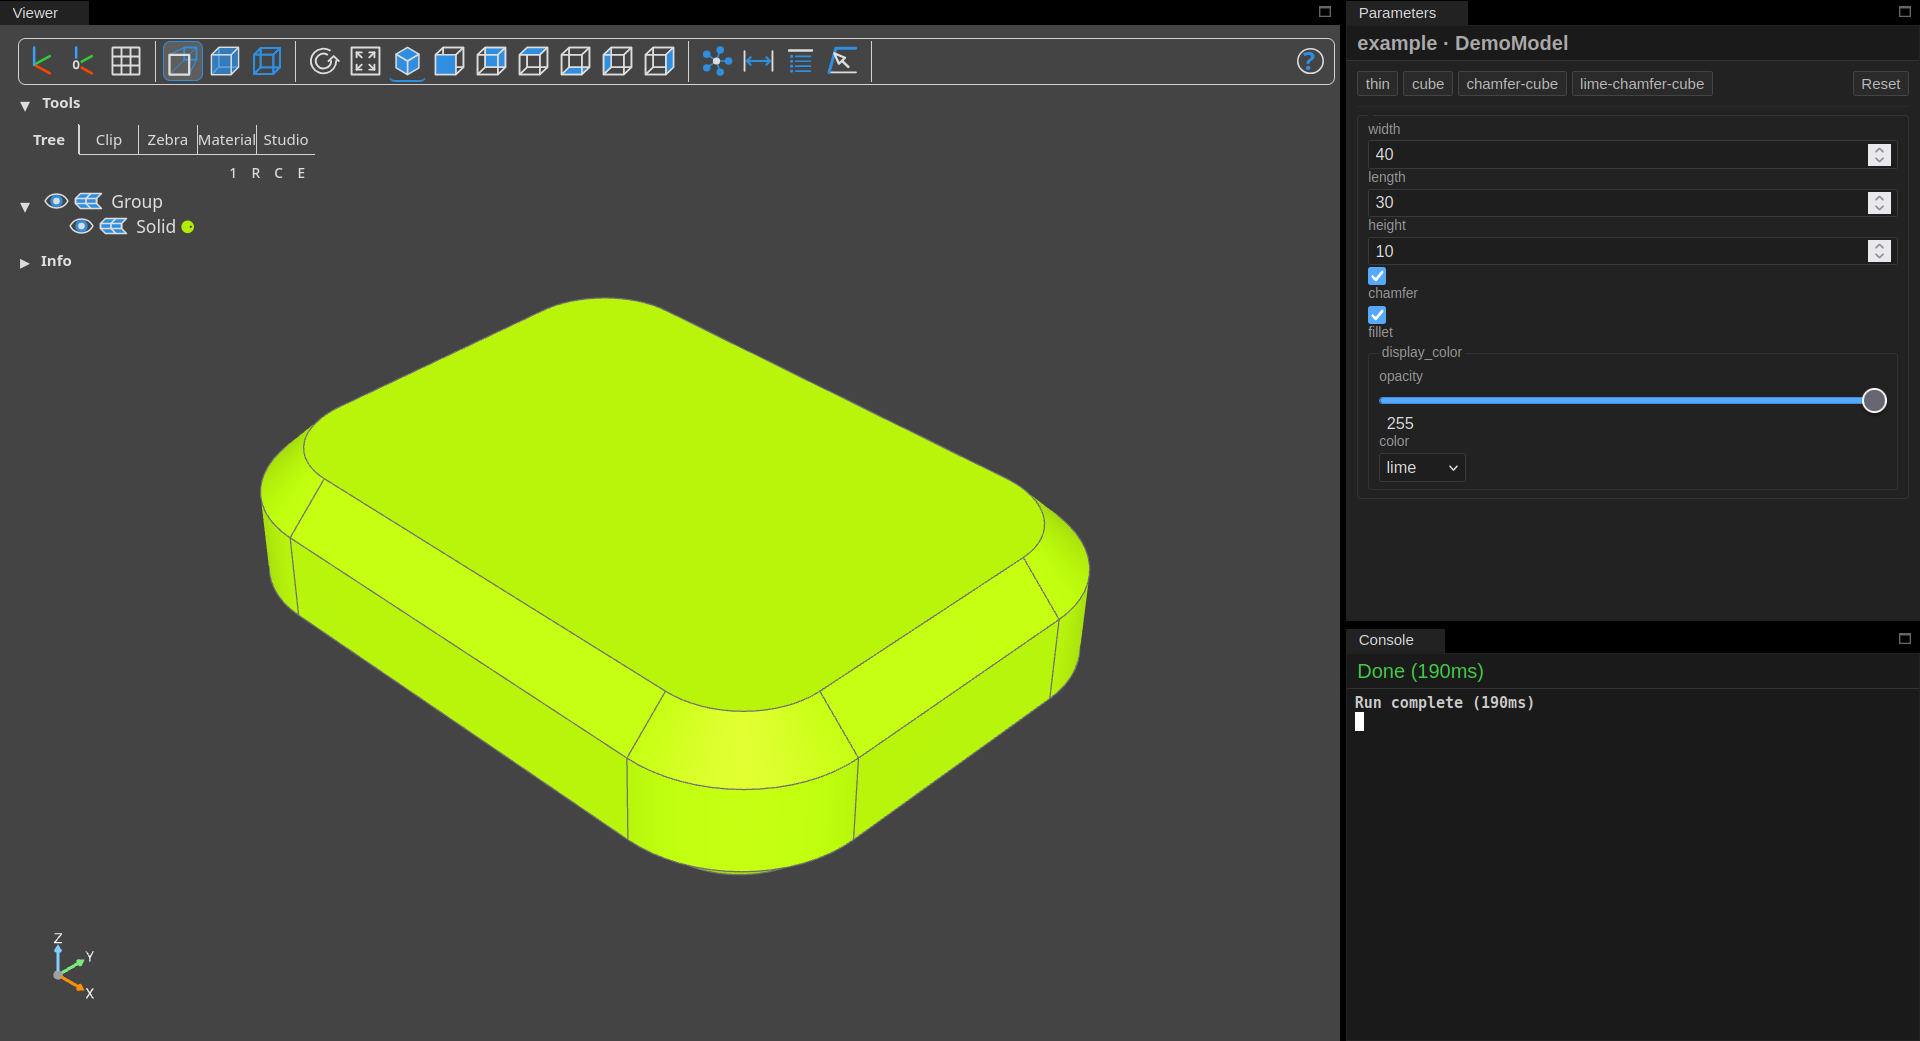Activate the distance measurement tool
The image size is (1920, 1041).
(759, 61)
